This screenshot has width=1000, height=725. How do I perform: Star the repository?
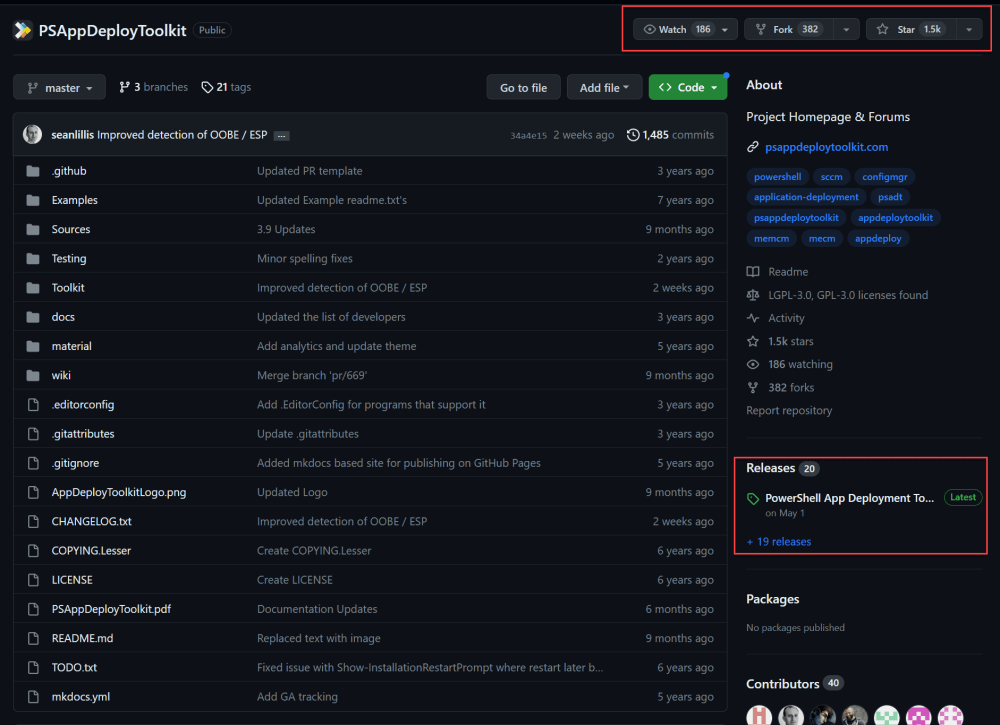click(911, 29)
